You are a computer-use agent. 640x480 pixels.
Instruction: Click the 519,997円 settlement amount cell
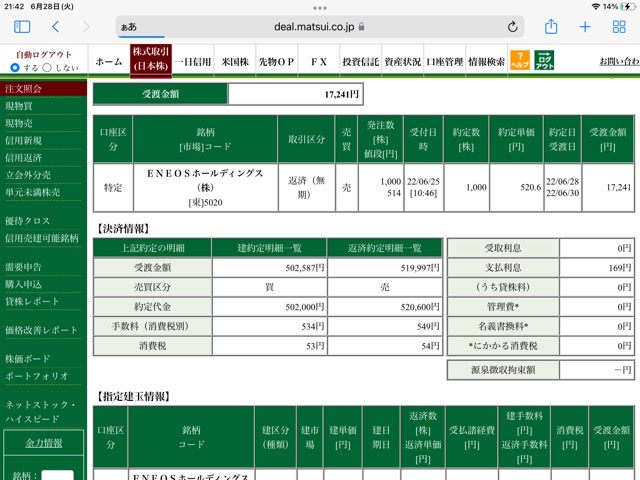pyautogui.click(x=384, y=268)
